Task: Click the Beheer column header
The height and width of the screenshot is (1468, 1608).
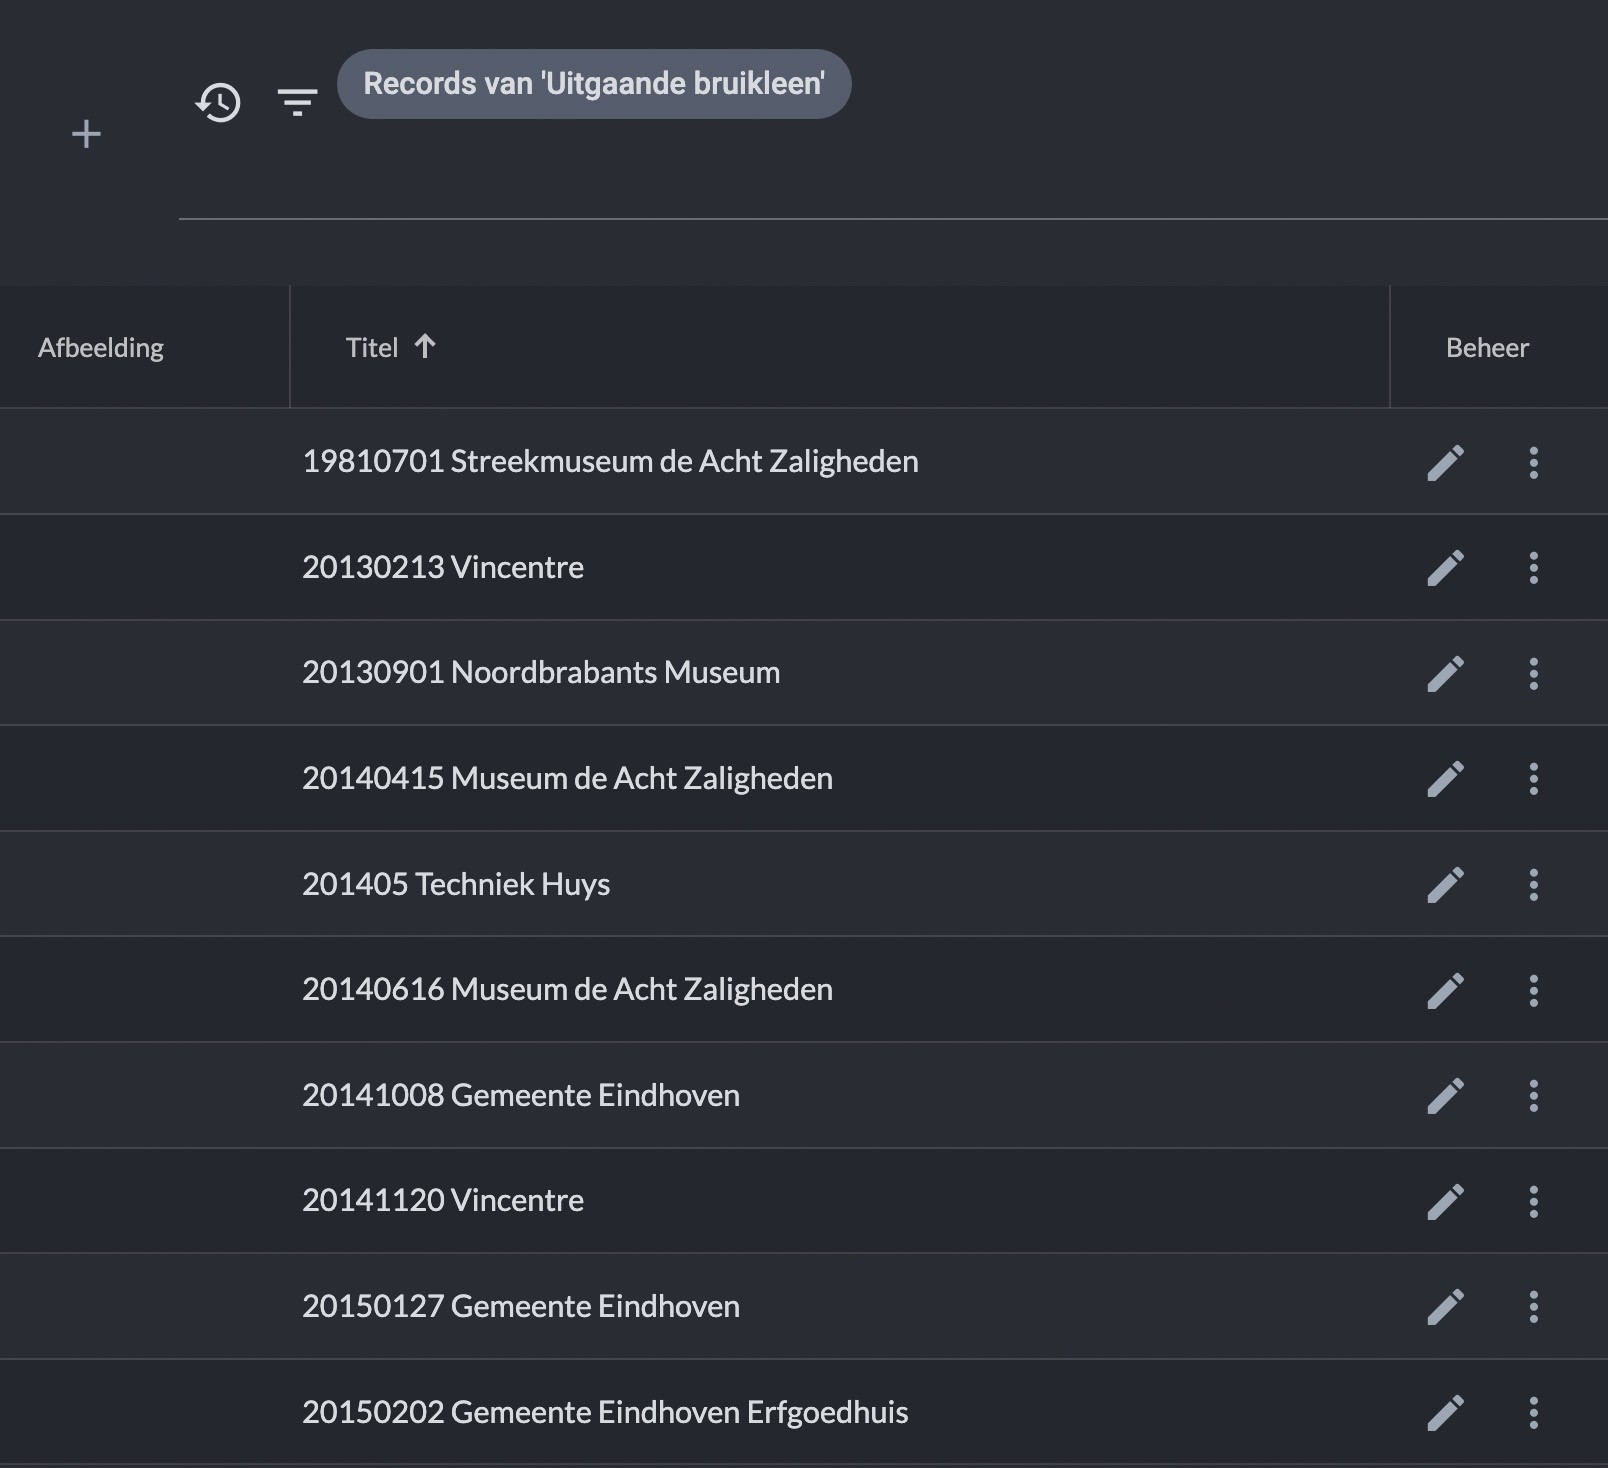Action: [1487, 348]
